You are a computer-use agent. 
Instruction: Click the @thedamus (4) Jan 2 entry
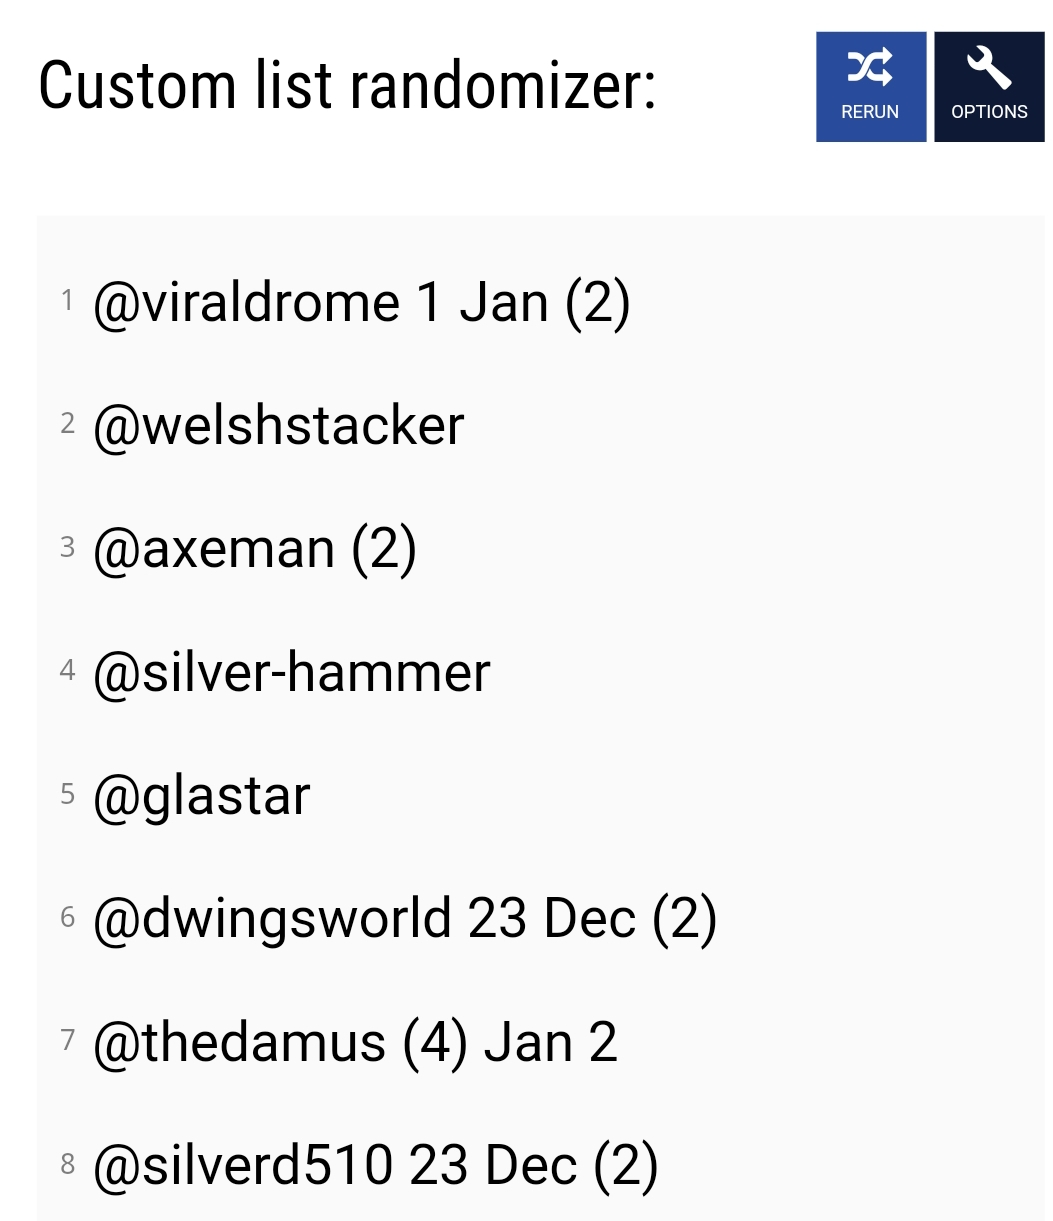(x=354, y=1042)
